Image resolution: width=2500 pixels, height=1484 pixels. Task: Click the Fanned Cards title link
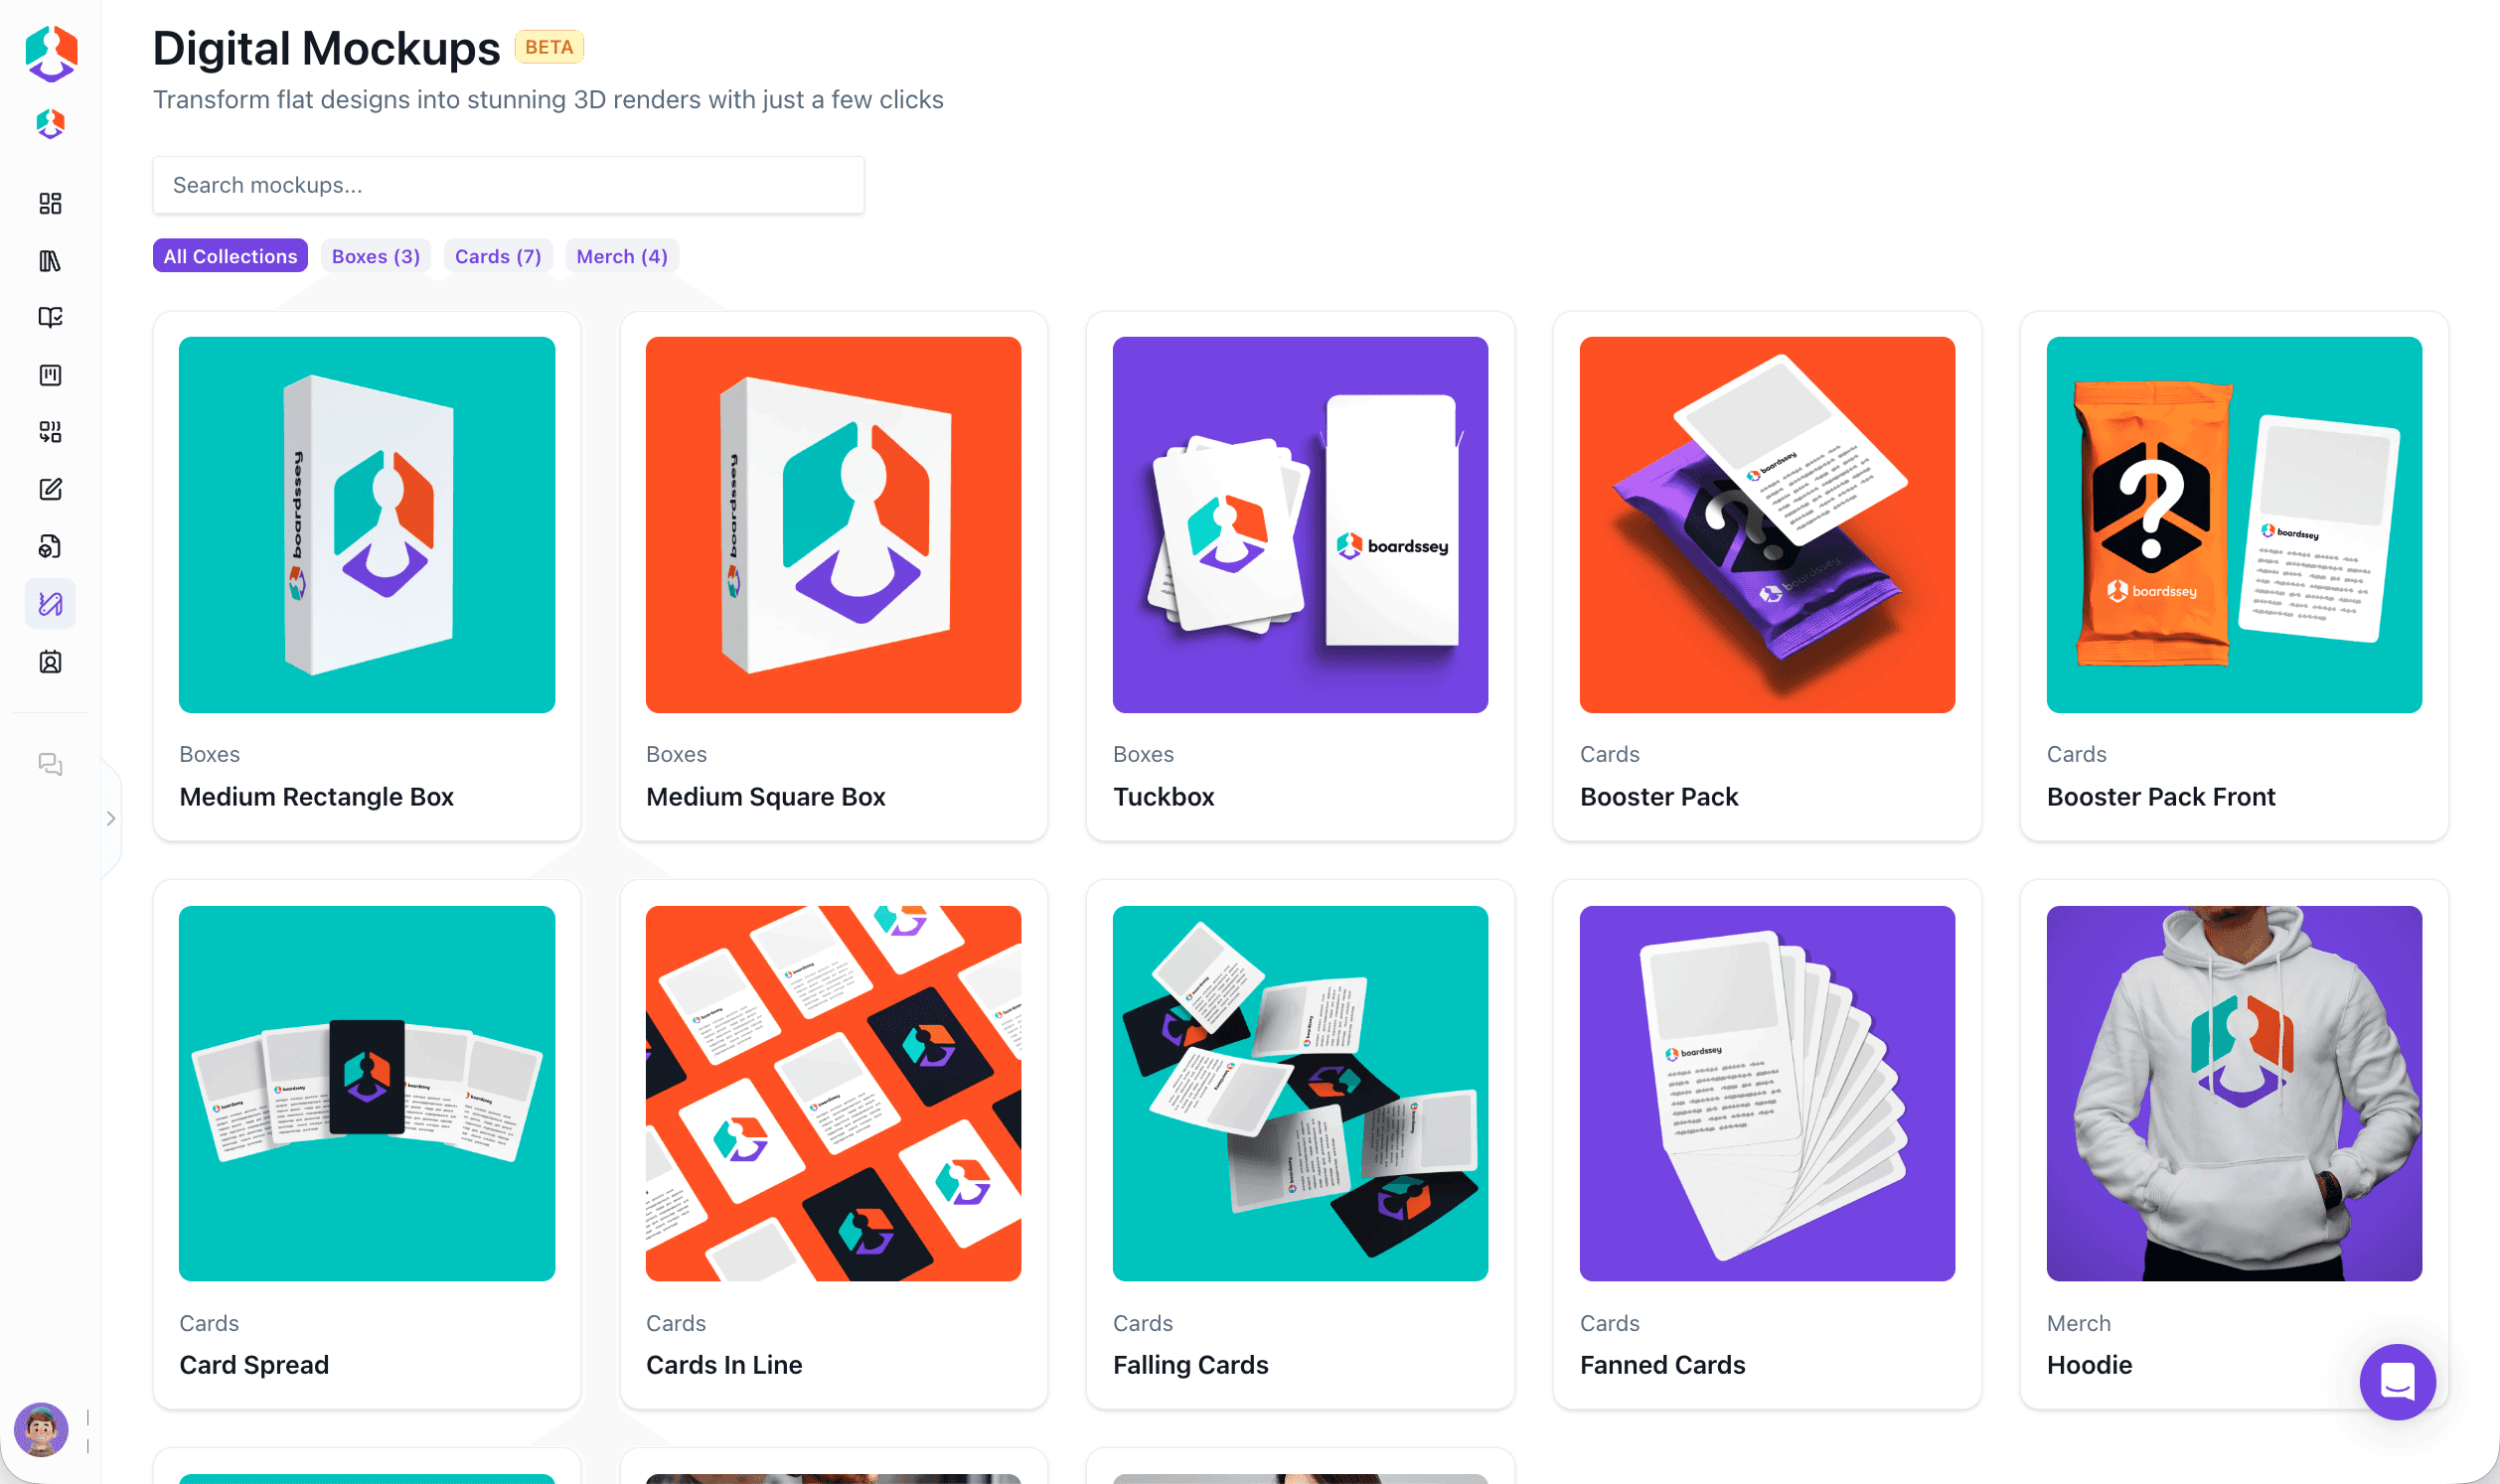[x=1662, y=1365]
